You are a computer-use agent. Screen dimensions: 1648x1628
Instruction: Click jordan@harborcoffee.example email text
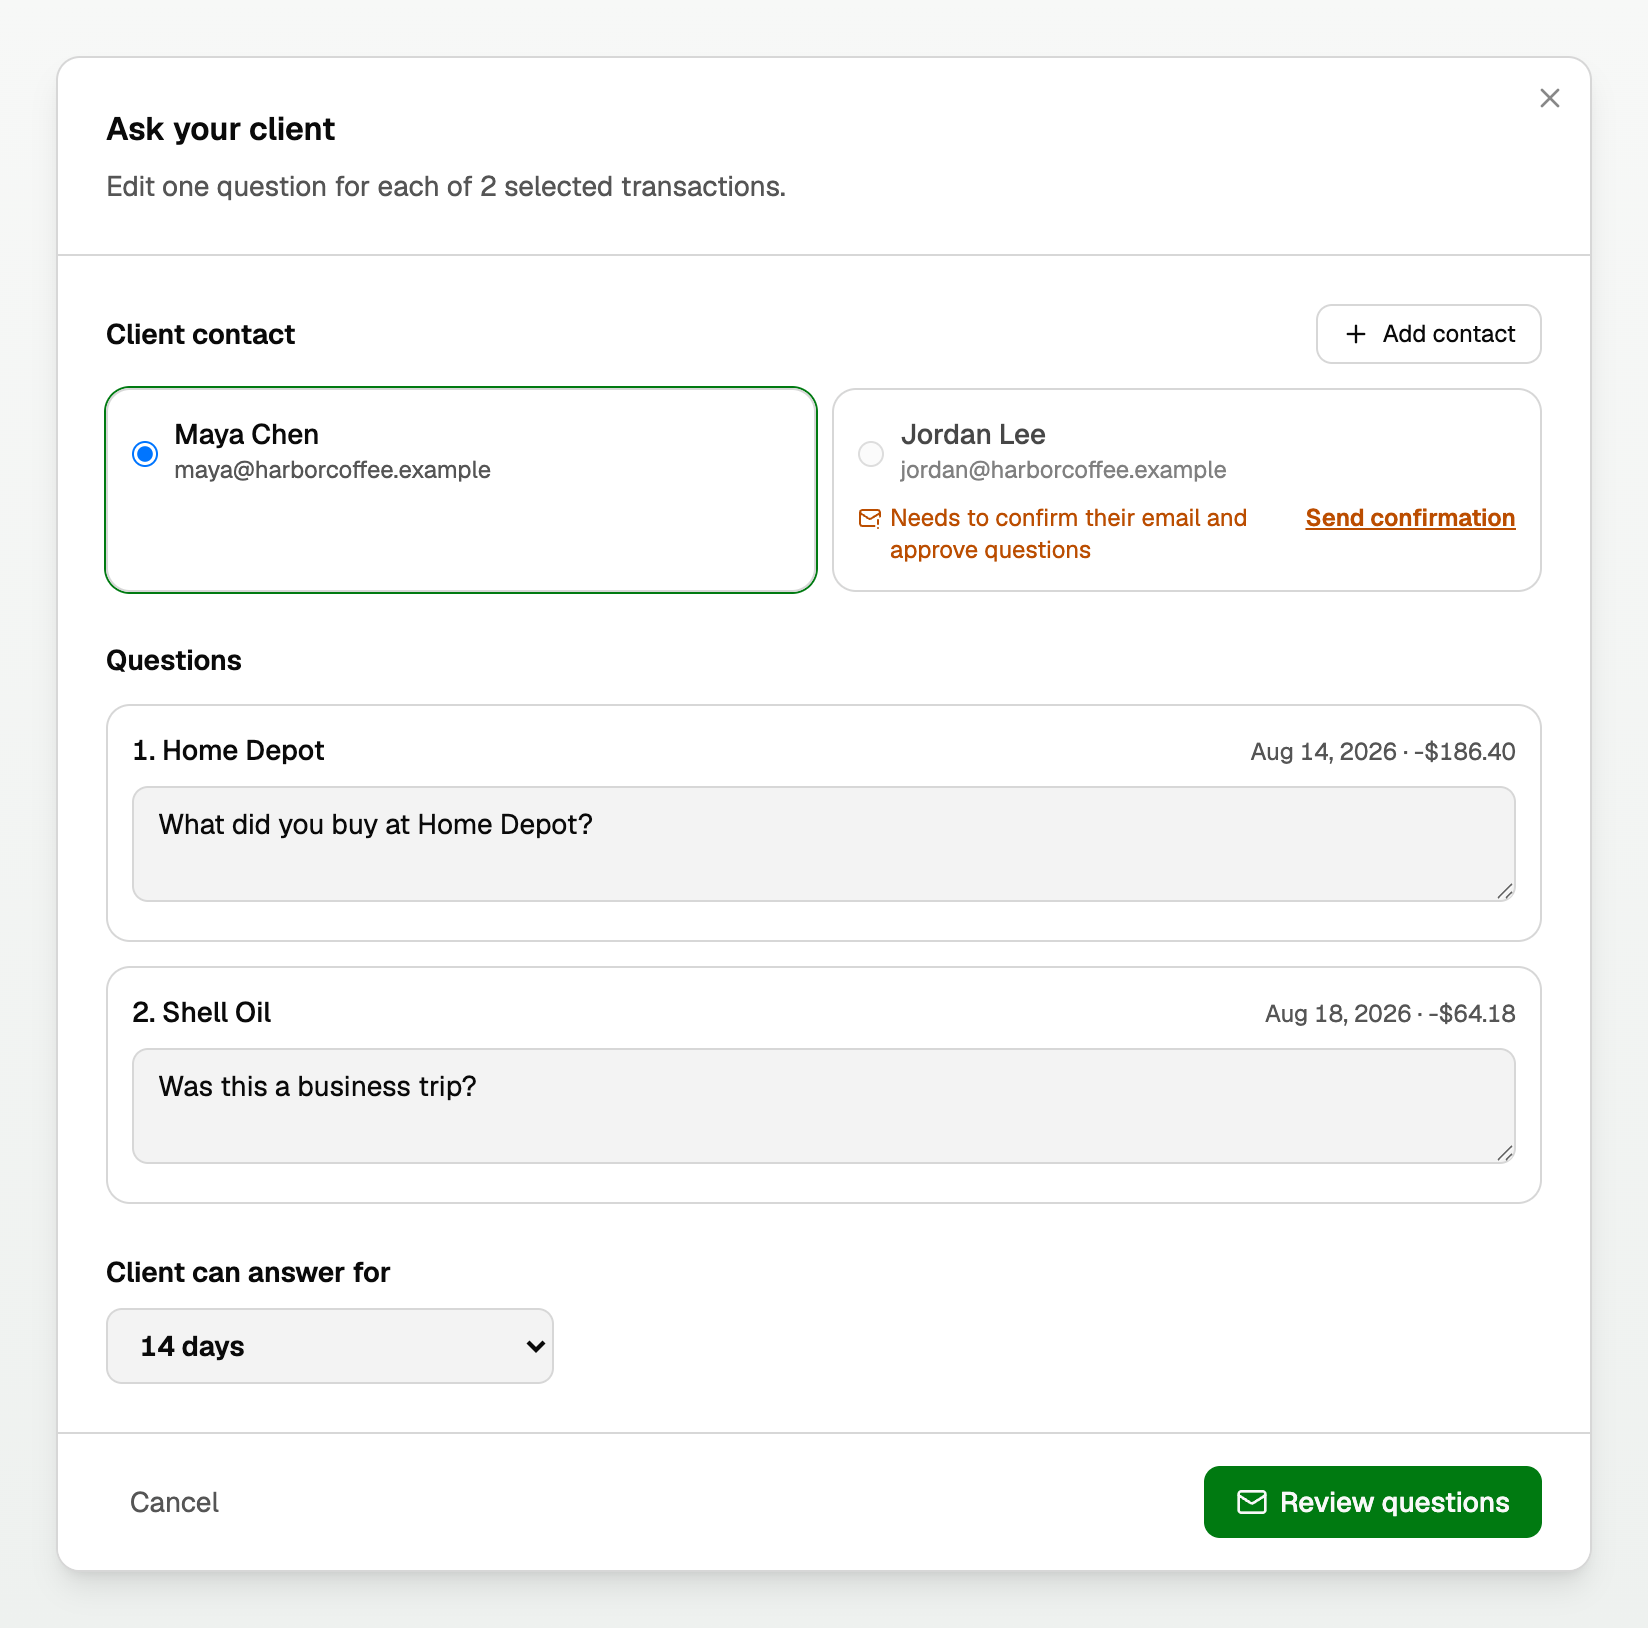(1063, 470)
